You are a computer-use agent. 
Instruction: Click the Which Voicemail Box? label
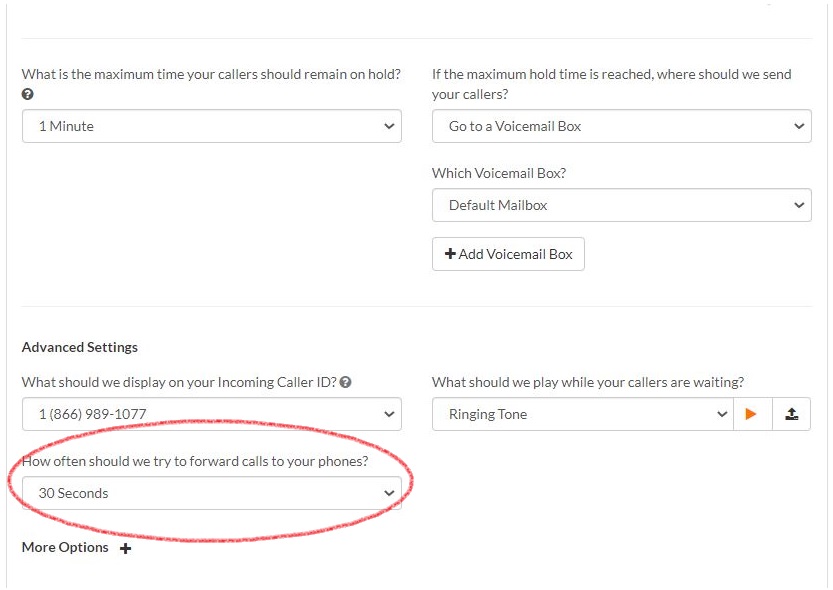coord(499,173)
